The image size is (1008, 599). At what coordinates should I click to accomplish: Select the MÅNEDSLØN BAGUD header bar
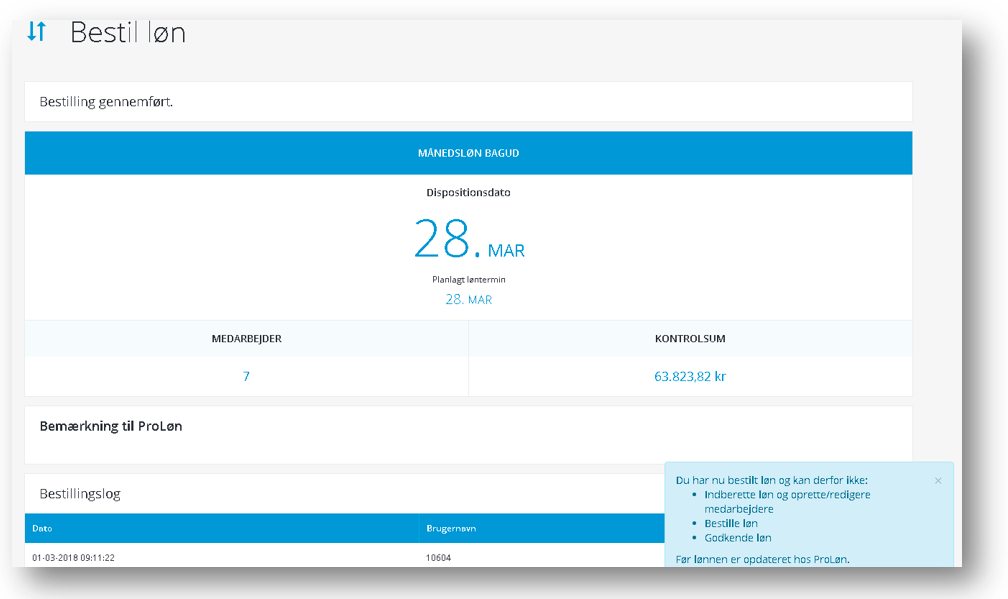(x=468, y=153)
